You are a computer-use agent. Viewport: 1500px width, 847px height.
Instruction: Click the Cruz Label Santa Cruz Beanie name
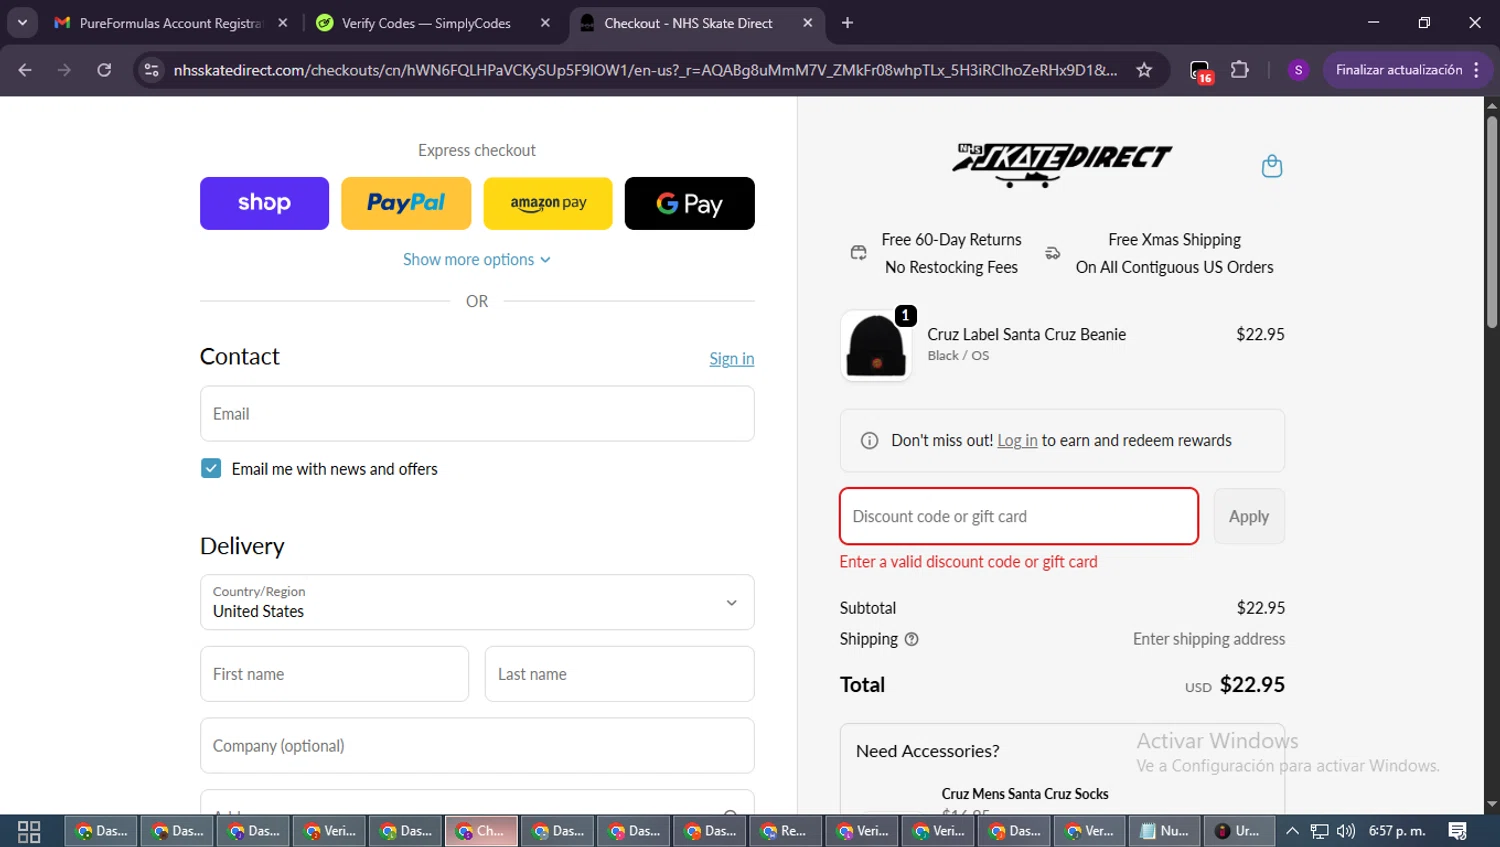pyautogui.click(x=1026, y=335)
